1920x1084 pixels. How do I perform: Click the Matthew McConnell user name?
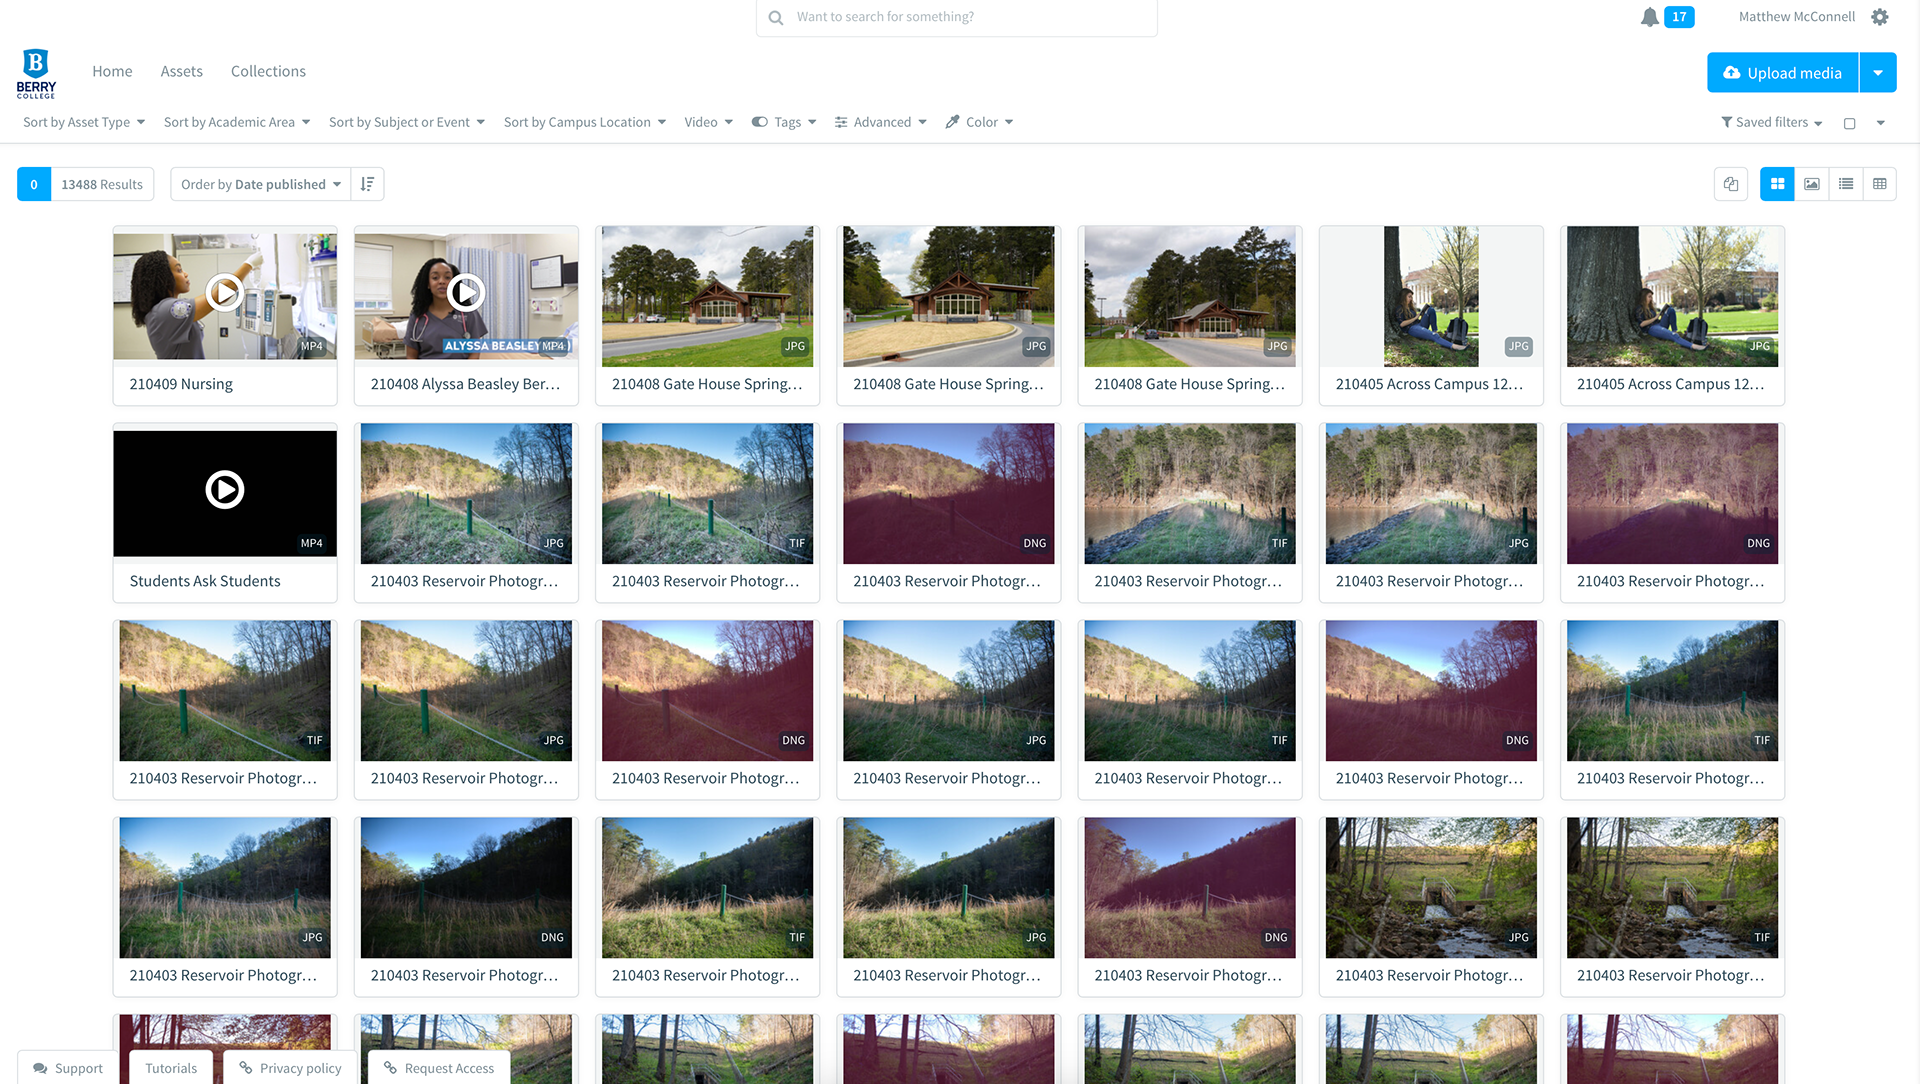coord(1796,17)
